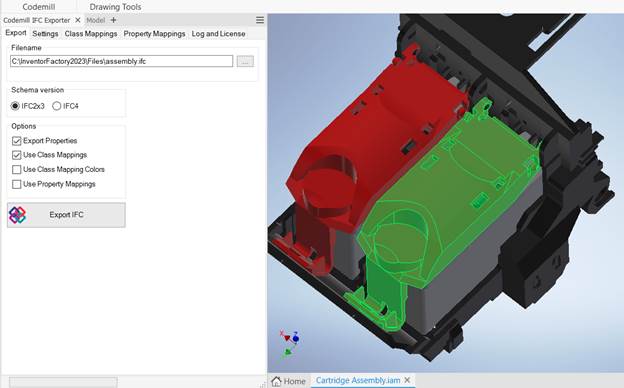
Task: Click the Home house icon
Action: [x=276, y=381]
